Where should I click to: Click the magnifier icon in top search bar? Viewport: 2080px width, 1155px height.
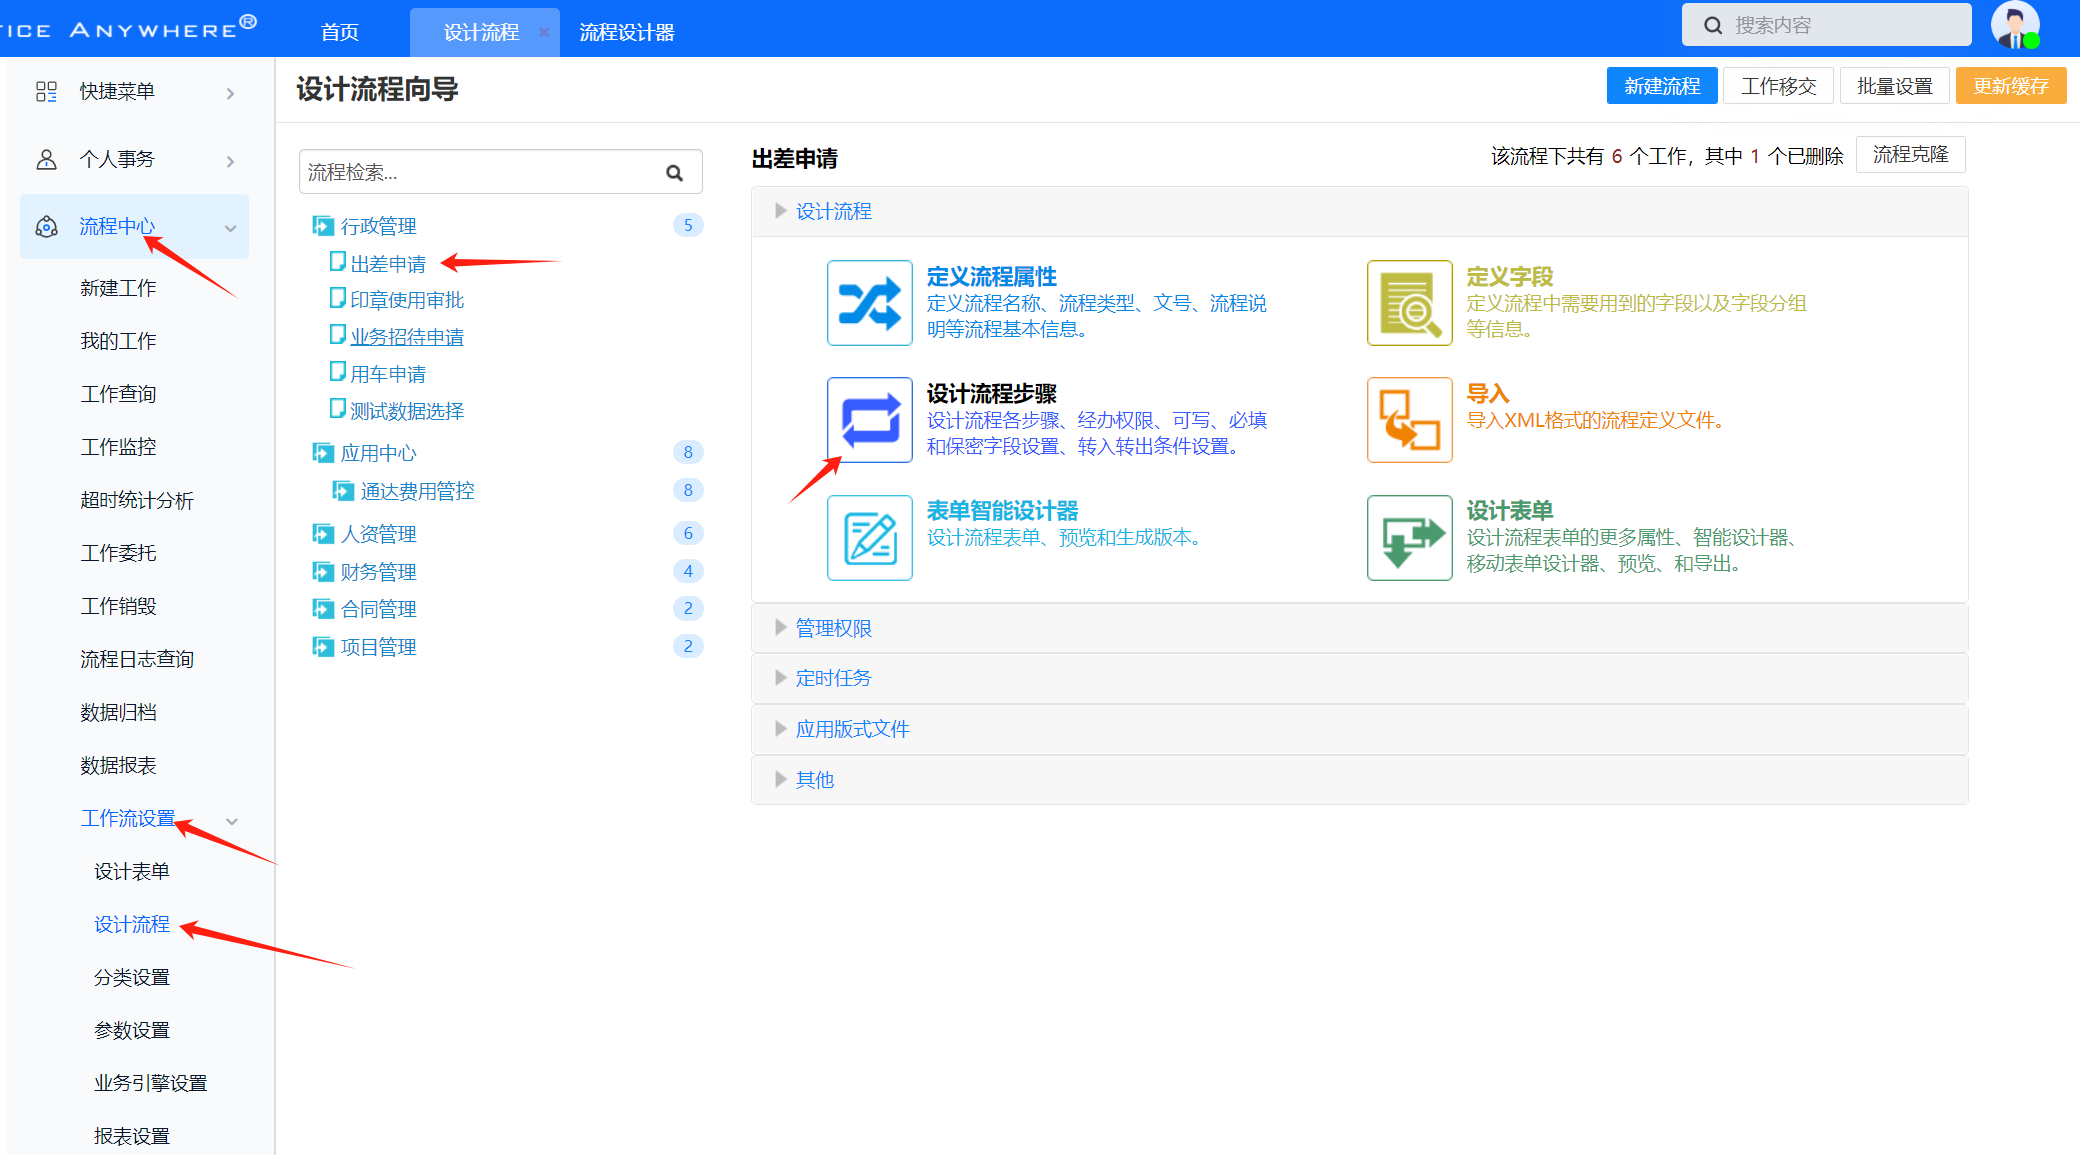pyautogui.click(x=1713, y=26)
